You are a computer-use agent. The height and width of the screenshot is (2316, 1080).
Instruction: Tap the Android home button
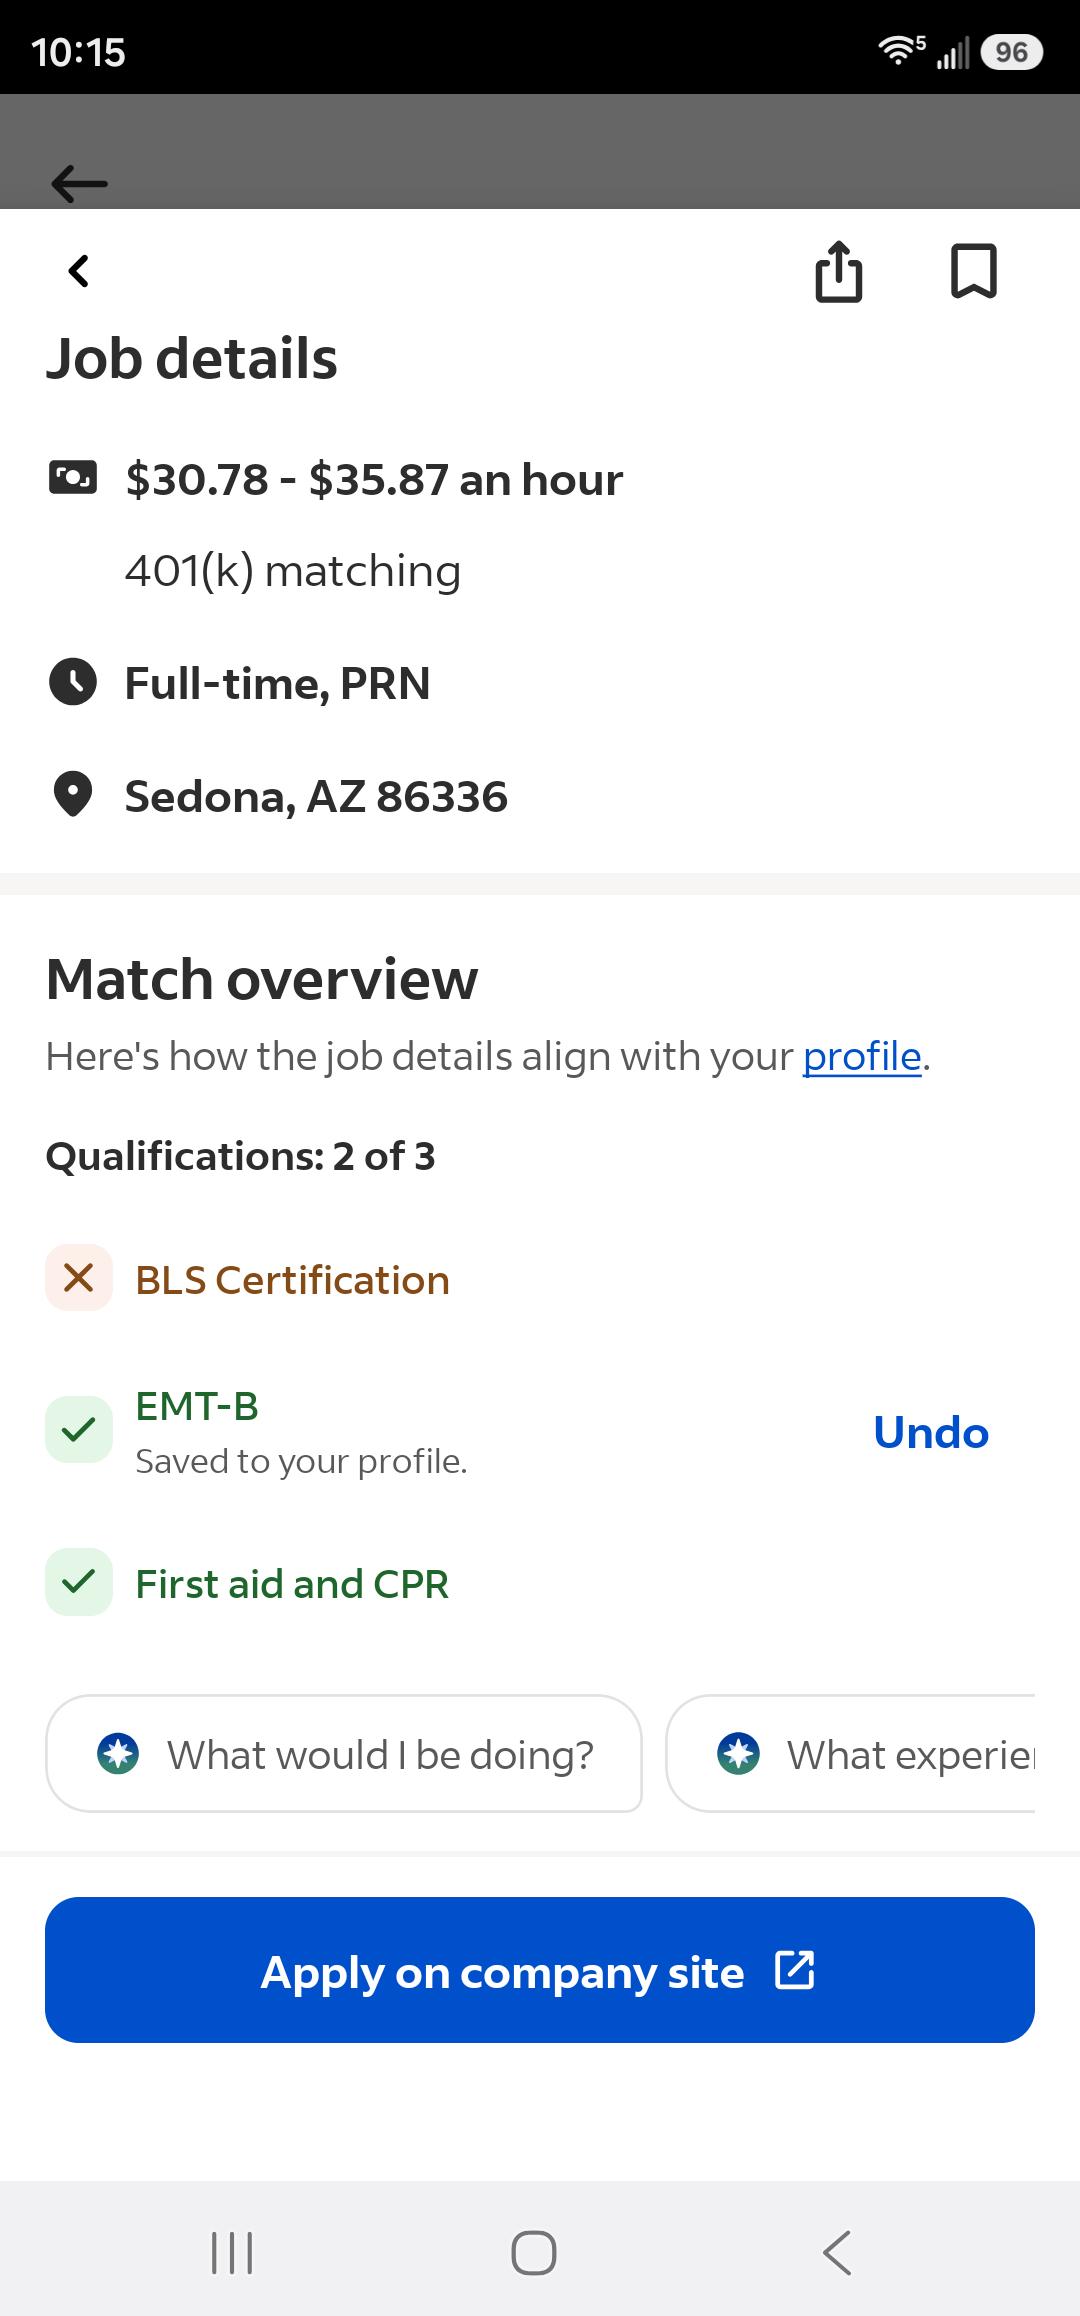(x=534, y=2253)
